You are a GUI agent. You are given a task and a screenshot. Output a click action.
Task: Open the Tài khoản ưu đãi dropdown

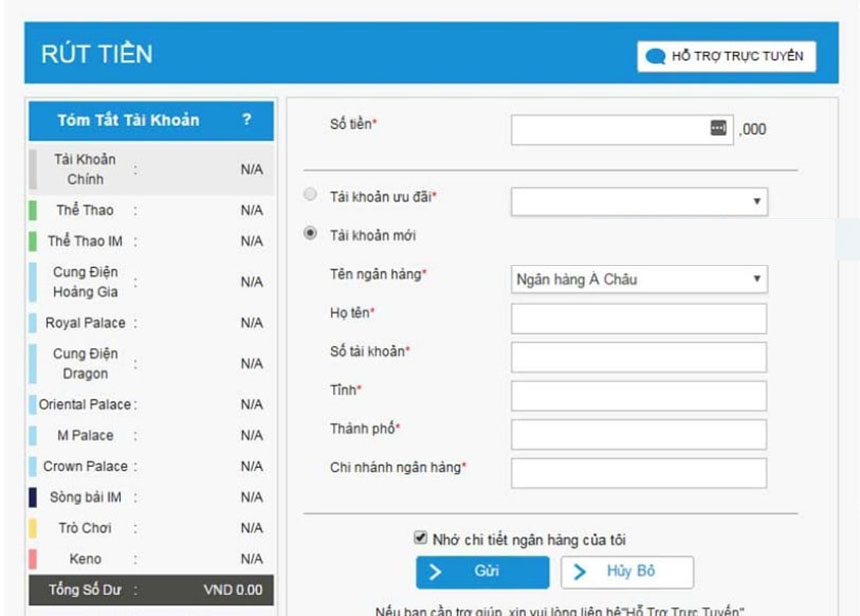coord(638,201)
